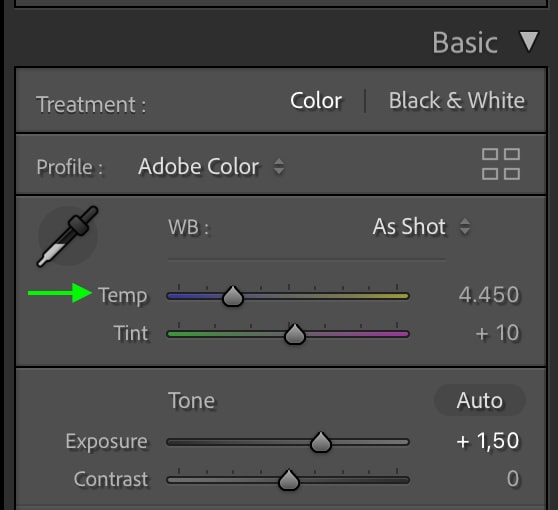The width and height of the screenshot is (558, 510).
Task: Click the Basic panel header title
Action: (464, 43)
